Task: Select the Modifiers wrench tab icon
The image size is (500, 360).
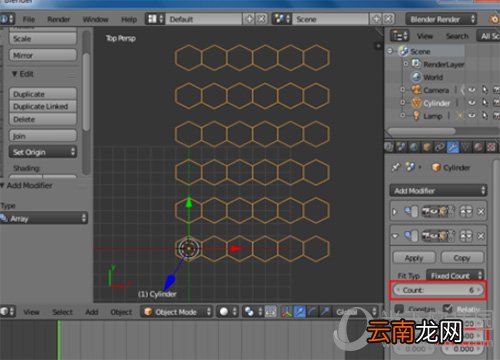Action: pyautogui.click(x=453, y=147)
